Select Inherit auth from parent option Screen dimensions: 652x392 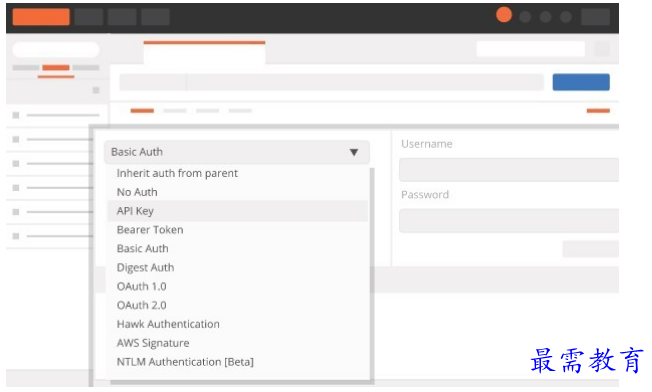(x=177, y=173)
